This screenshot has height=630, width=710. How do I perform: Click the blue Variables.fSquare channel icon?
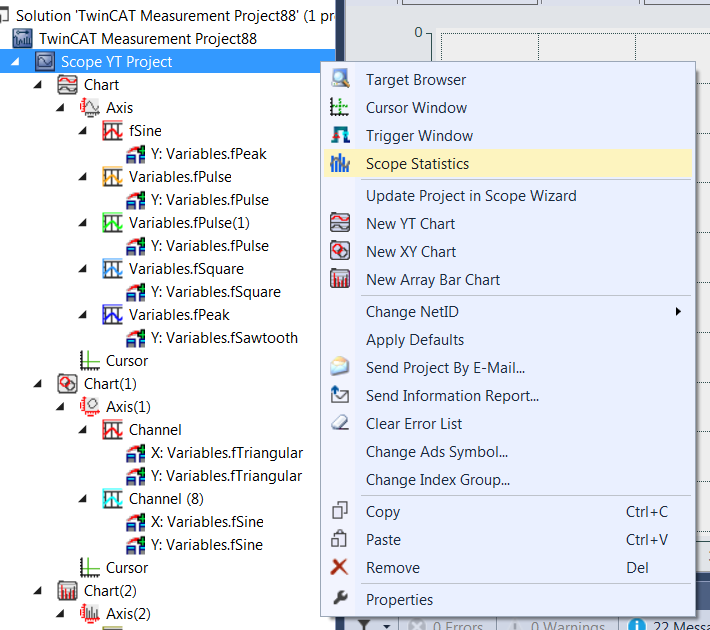(112, 269)
